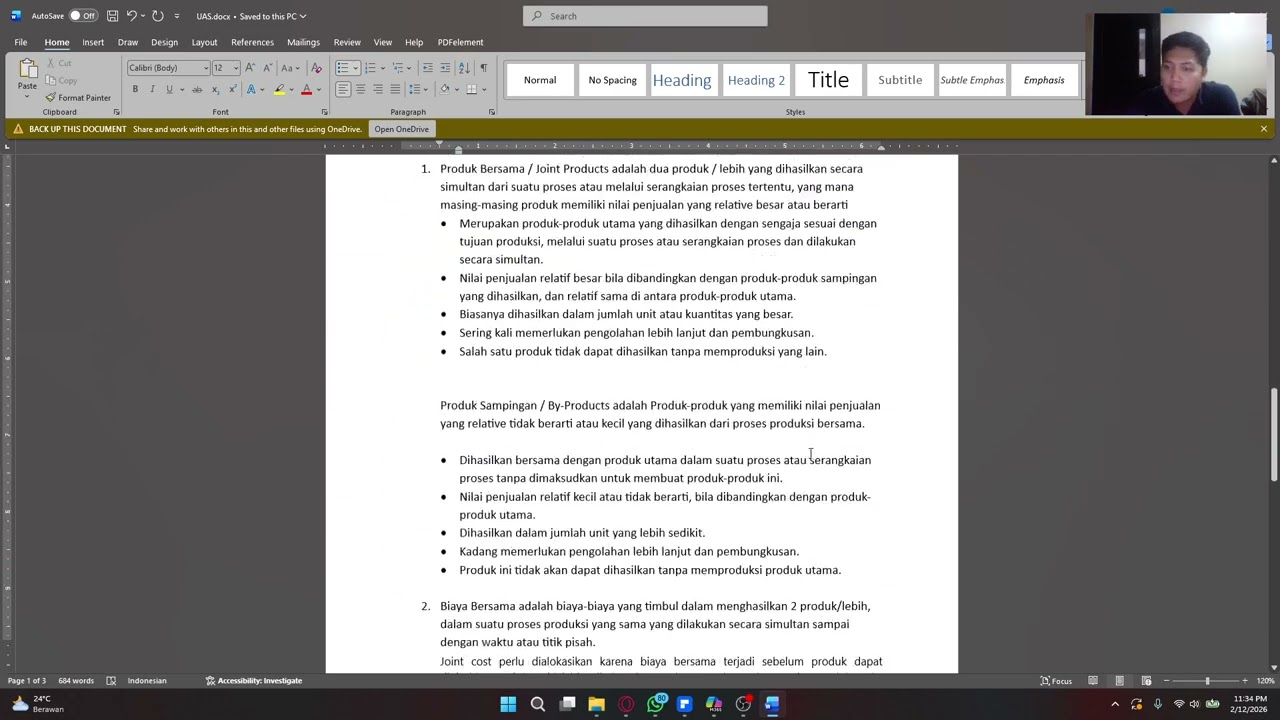This screenshot has width=1280, height=720.
Task: Open the Mailings tab
Action: 303,42
